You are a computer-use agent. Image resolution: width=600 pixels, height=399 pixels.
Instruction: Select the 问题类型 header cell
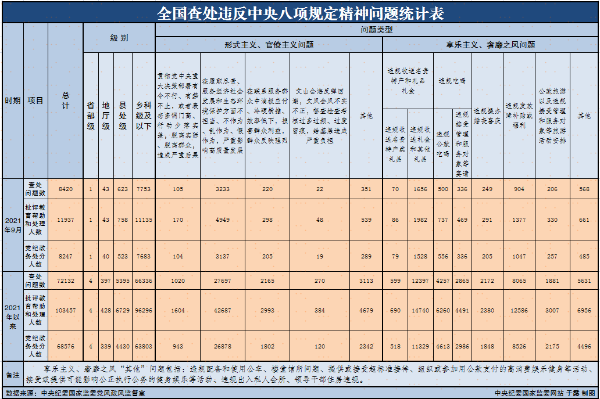pos(377,29)
